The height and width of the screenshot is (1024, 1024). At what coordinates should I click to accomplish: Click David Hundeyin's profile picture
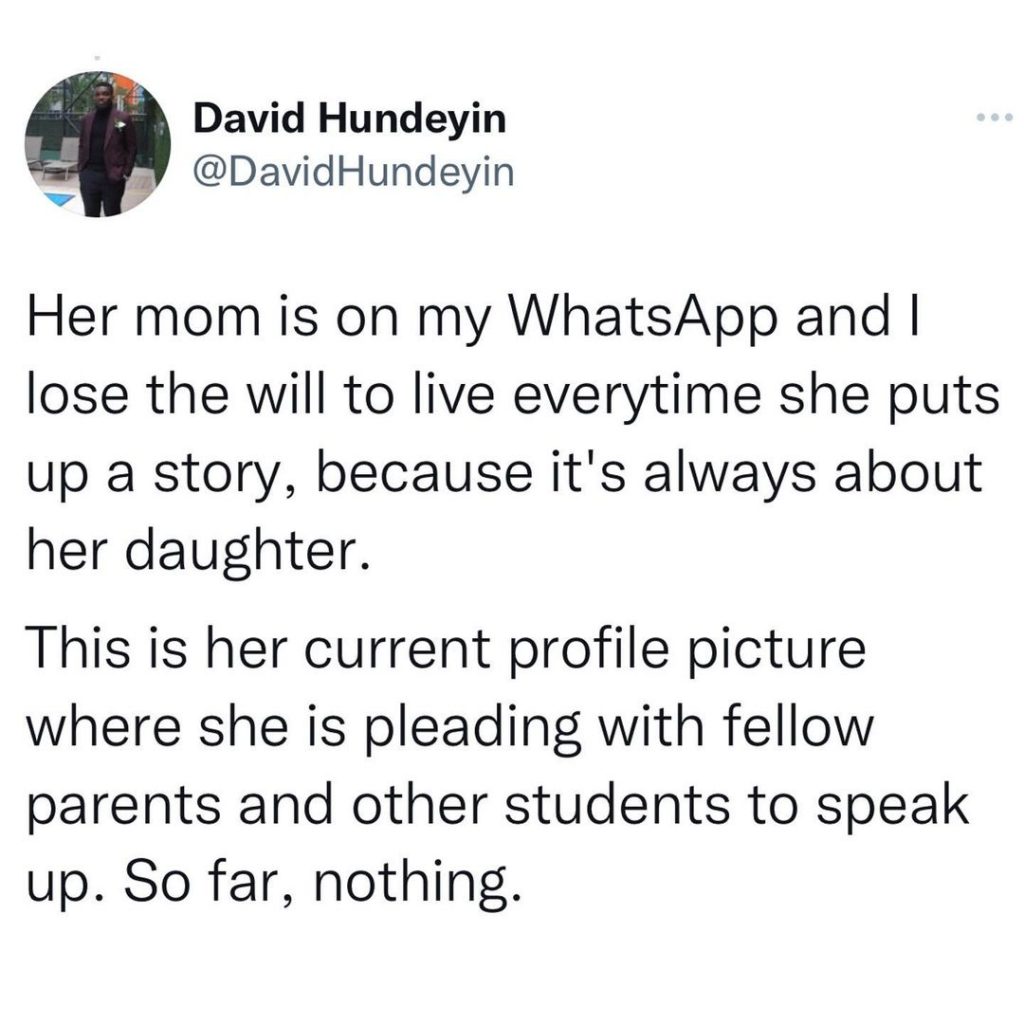point(95,144)
